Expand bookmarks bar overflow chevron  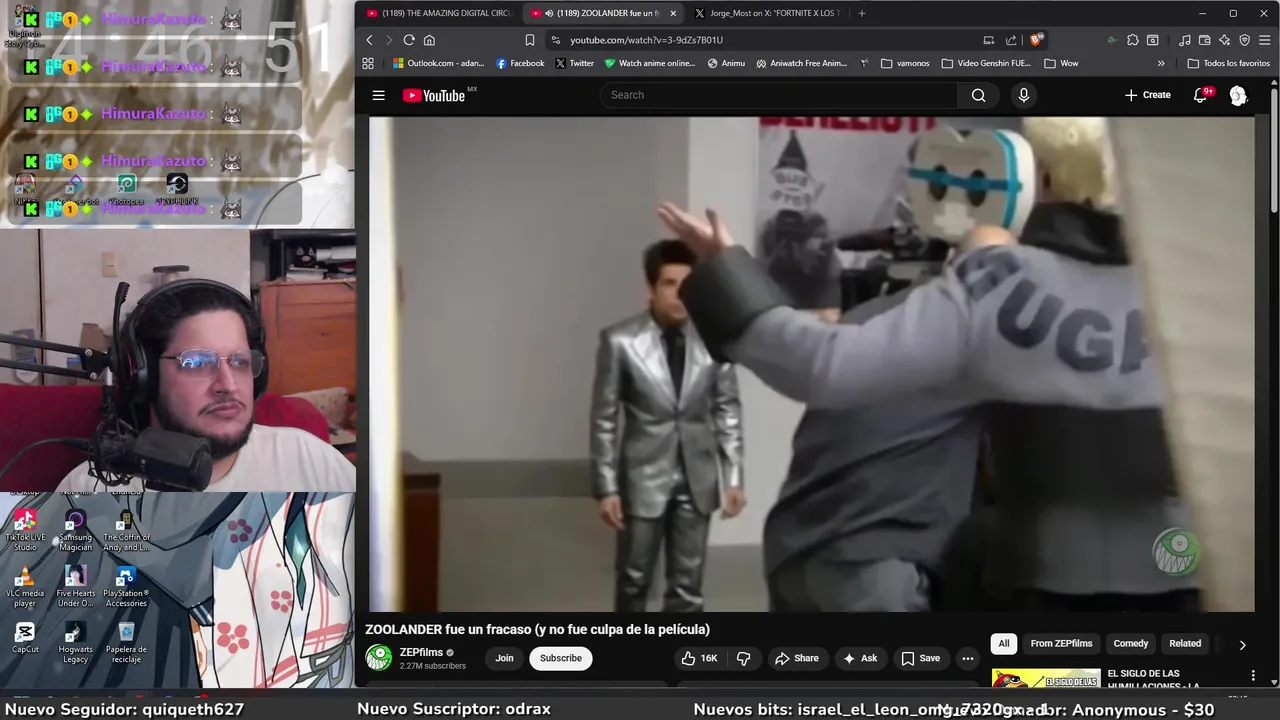tap(1161, 63)
